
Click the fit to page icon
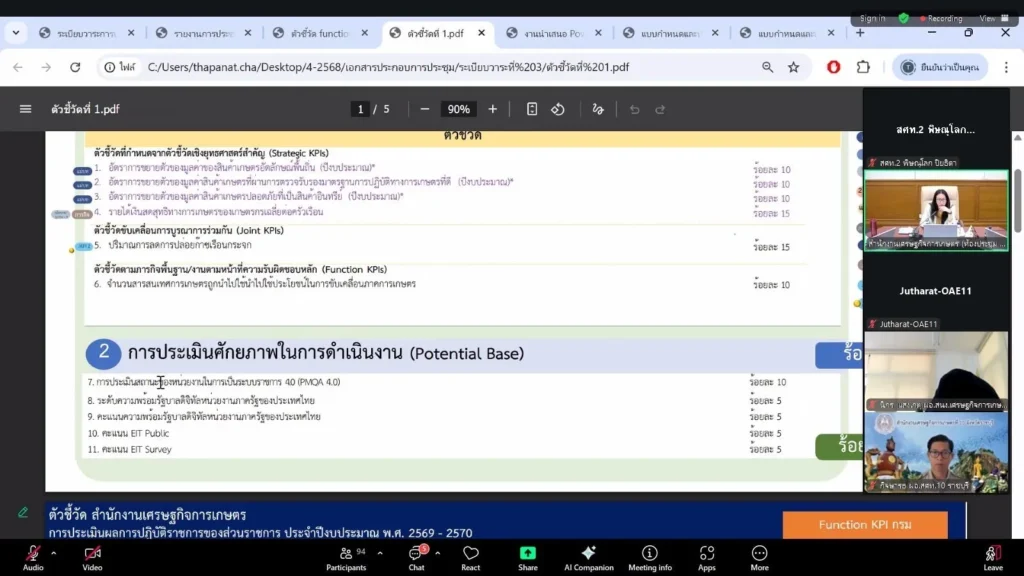click(532, 109)
